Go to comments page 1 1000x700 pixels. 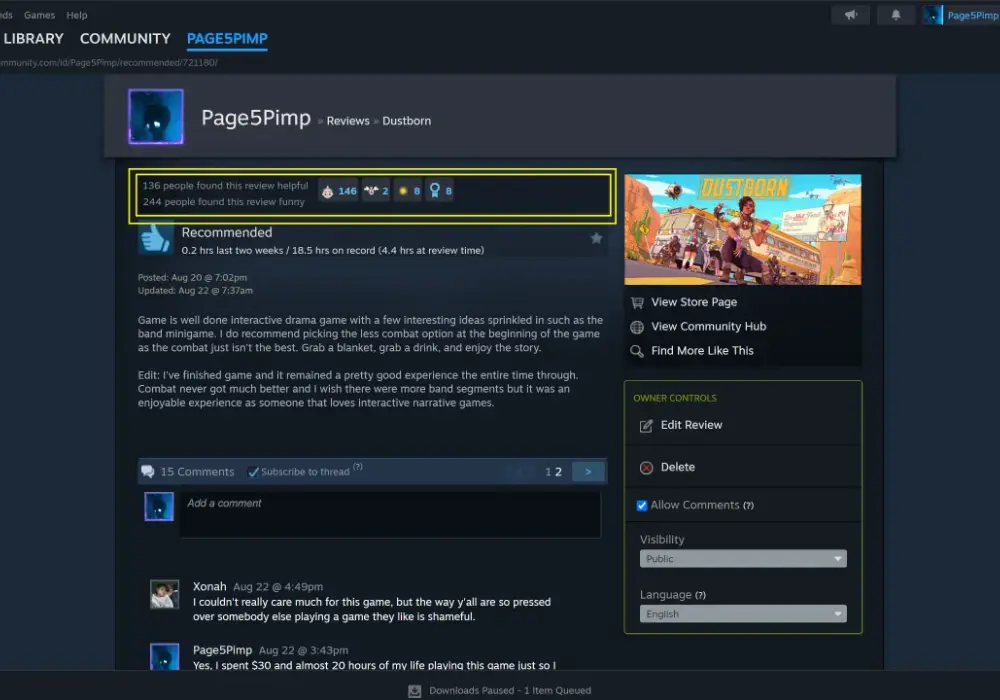tap(548, 472)
